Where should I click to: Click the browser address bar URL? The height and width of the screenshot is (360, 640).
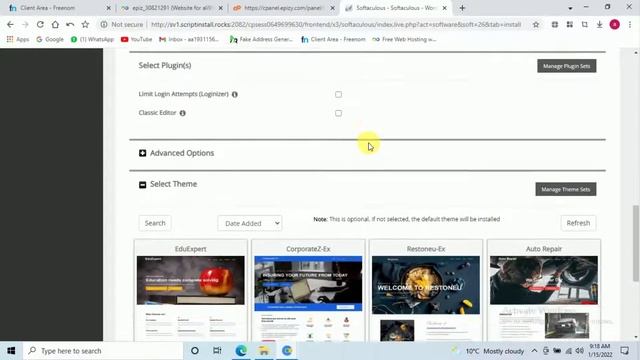[336, 24]
